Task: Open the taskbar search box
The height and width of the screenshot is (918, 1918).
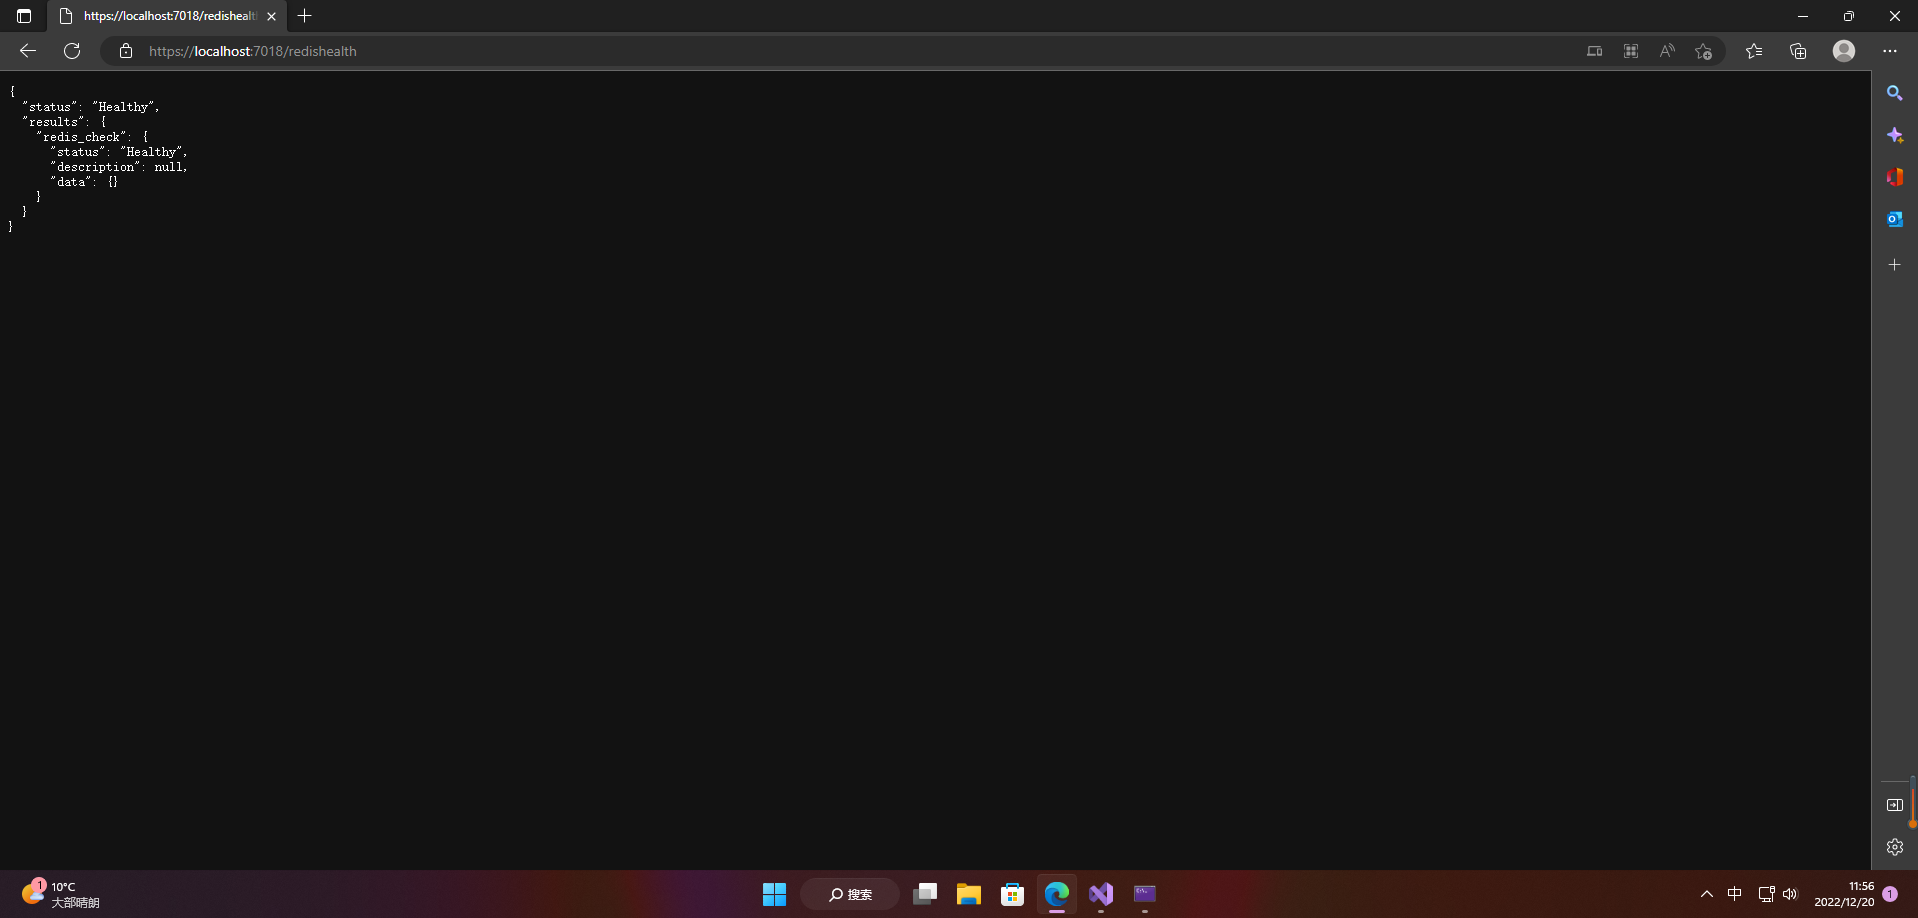Action: click(850, 894)
